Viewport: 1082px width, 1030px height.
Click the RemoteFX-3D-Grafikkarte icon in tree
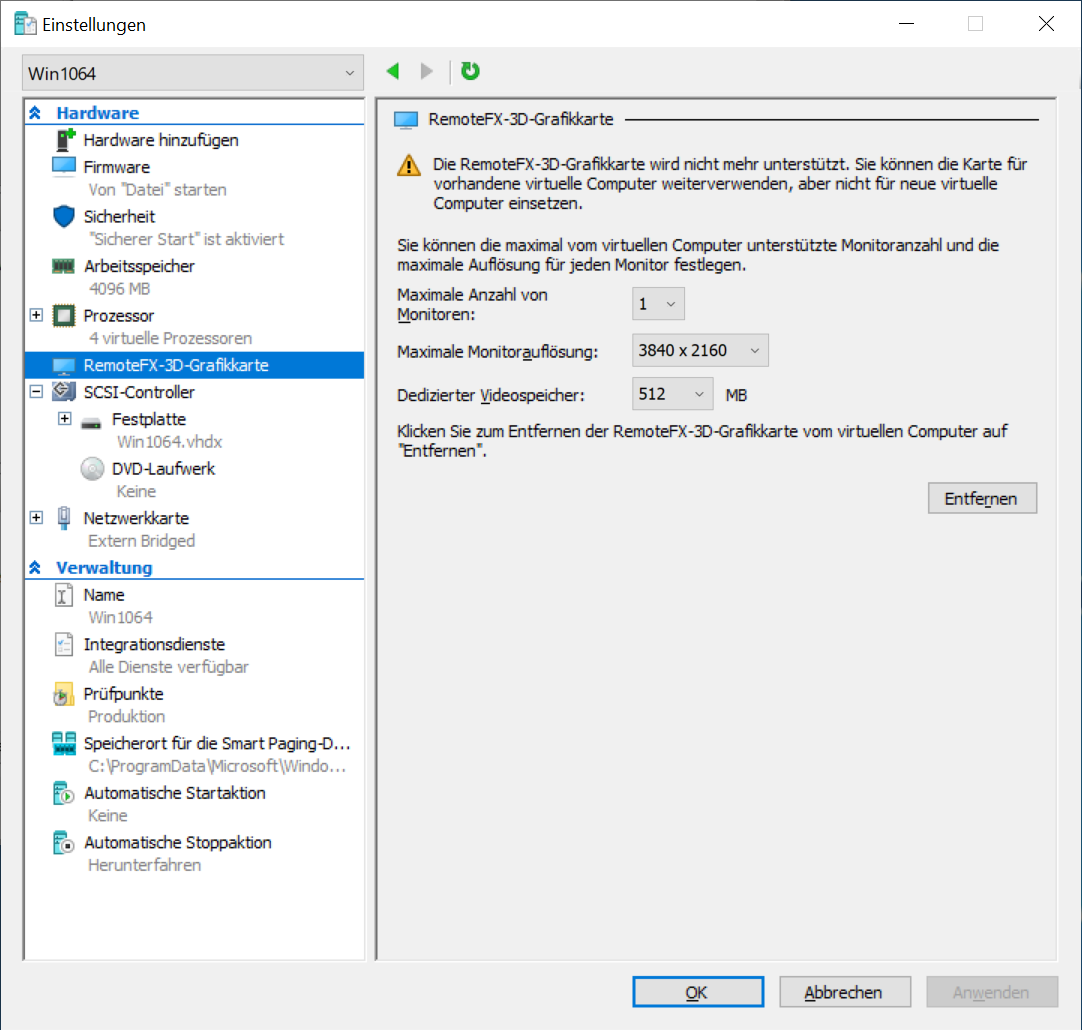(x=63, y=366)
